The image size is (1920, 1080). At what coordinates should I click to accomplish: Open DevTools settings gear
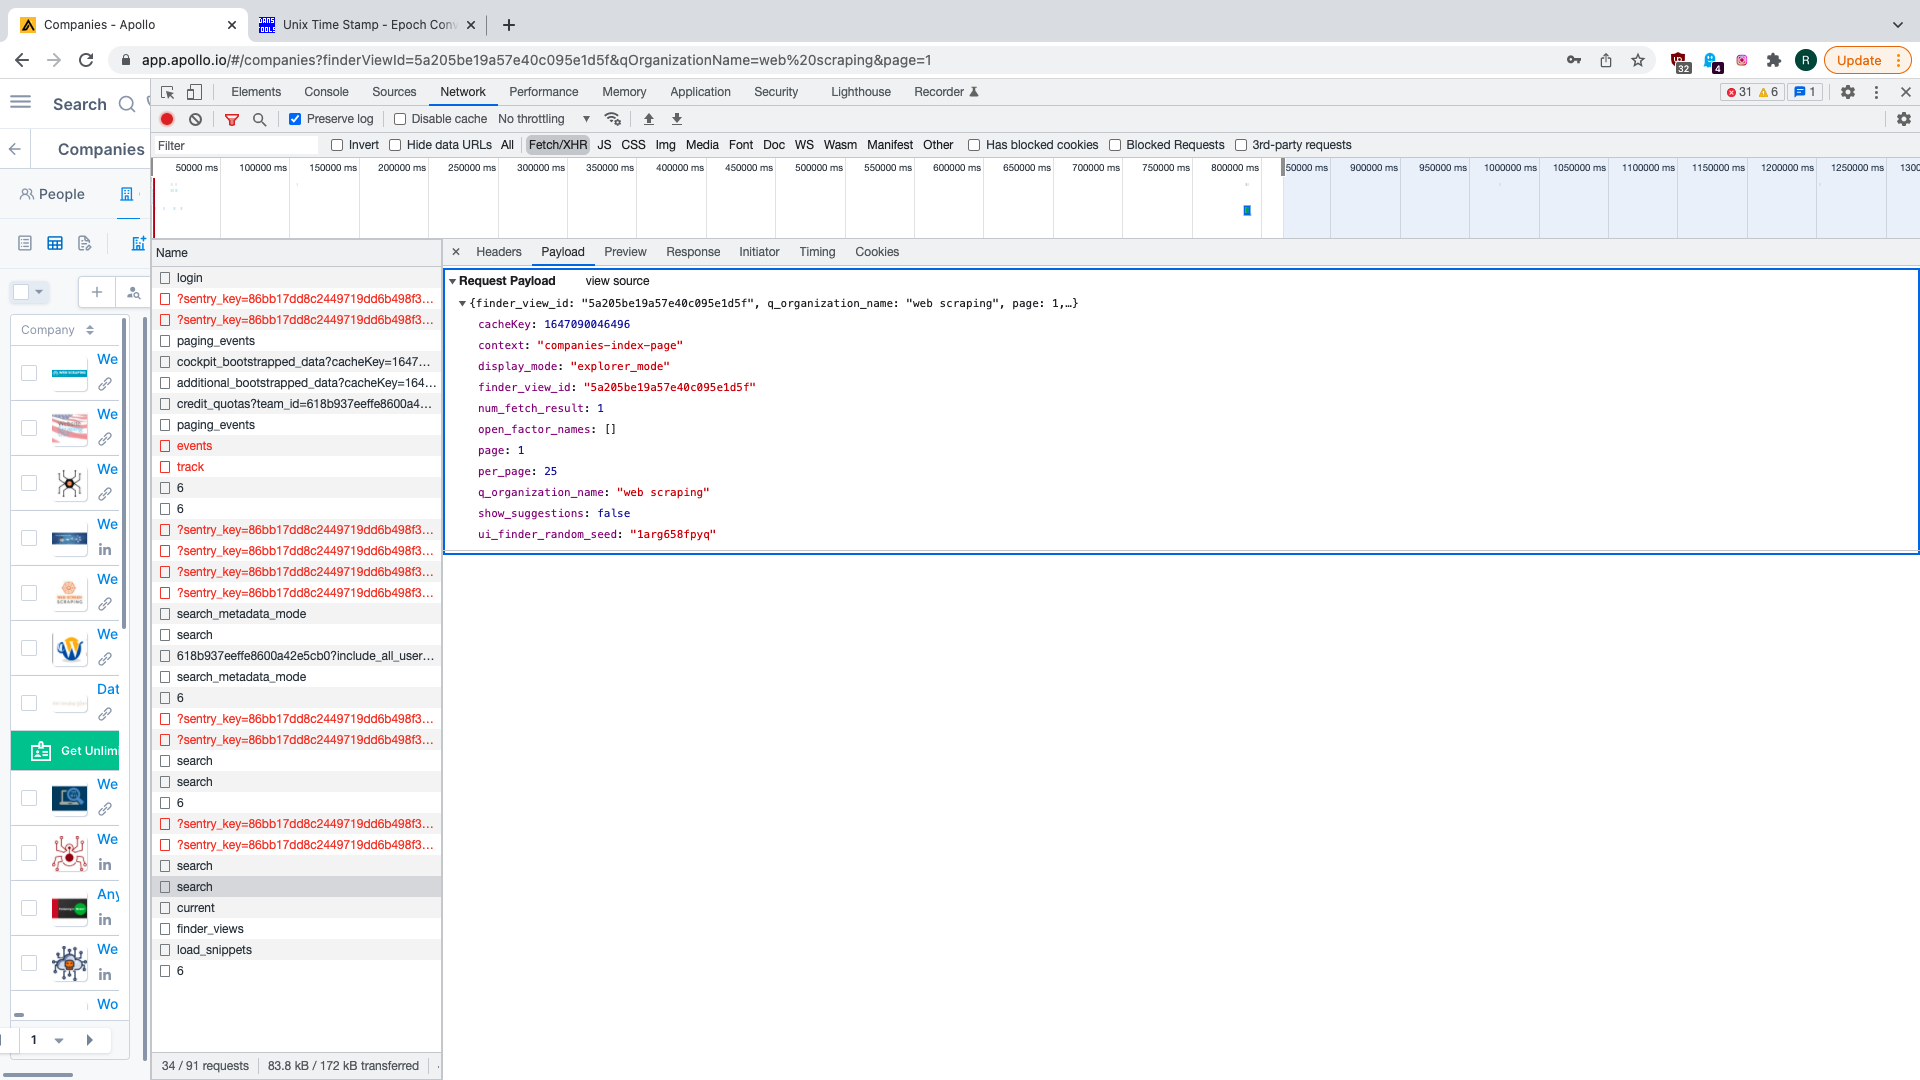pos(1848,92)
